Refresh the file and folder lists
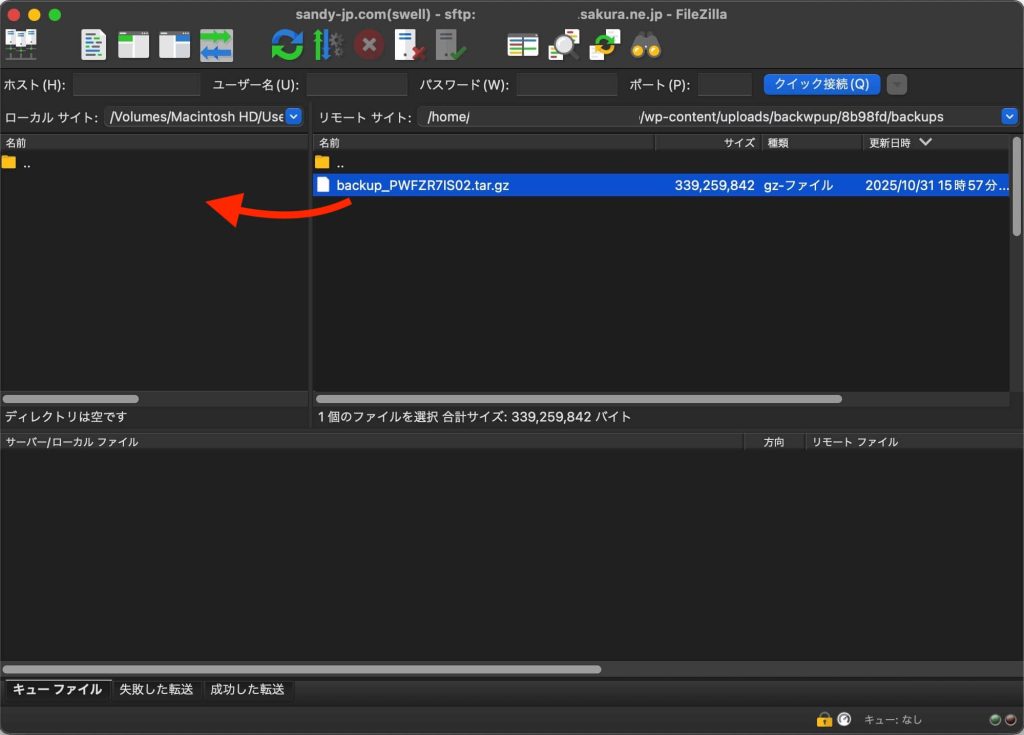Screen dimensions: 1024x735 coord(287,45)
